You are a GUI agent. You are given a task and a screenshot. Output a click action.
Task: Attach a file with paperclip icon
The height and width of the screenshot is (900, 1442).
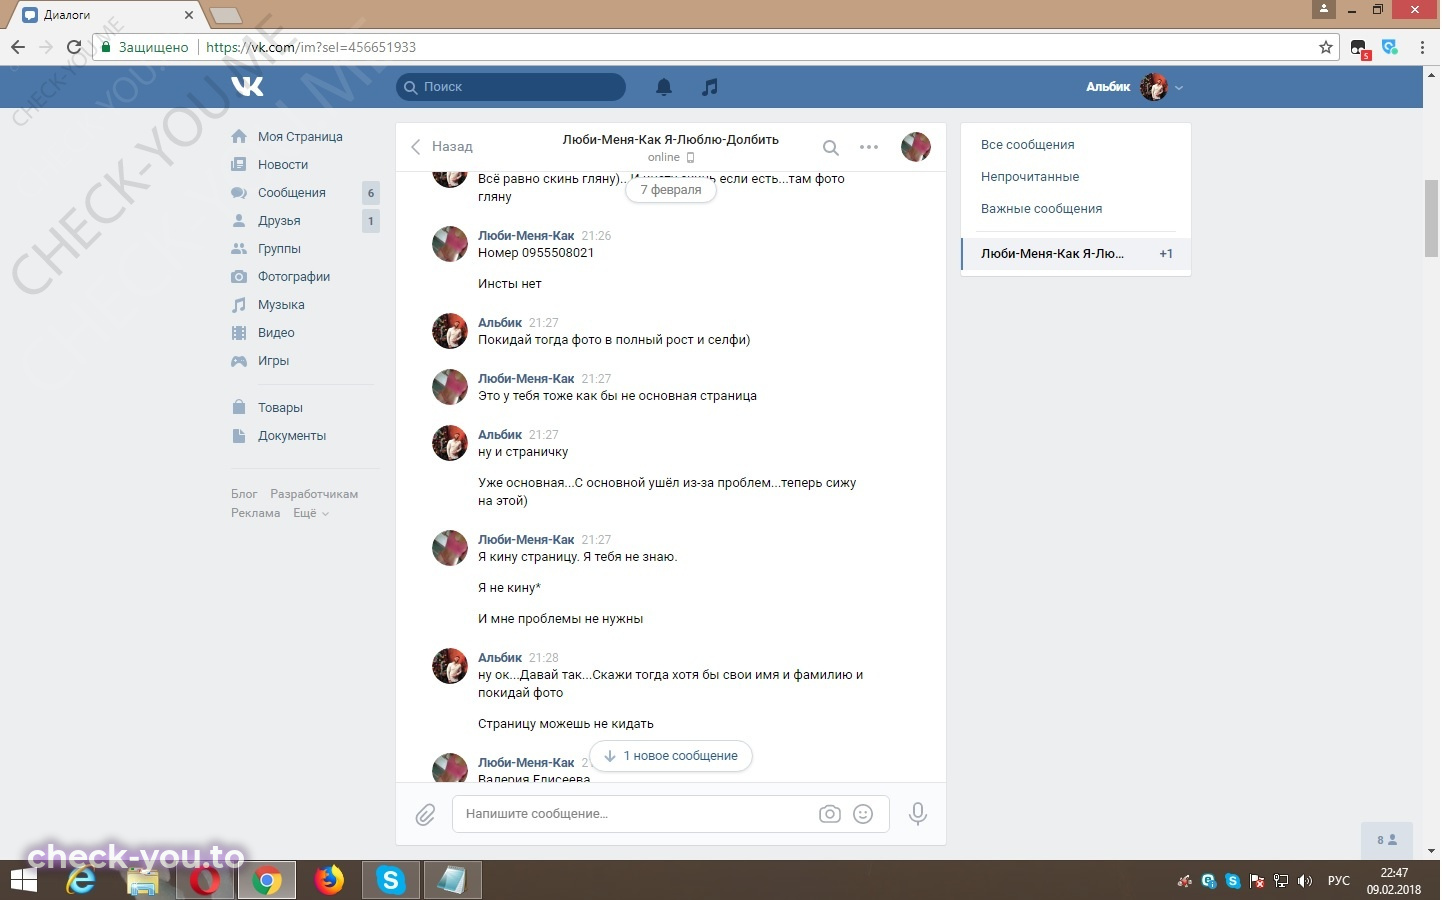pos(425,814)
